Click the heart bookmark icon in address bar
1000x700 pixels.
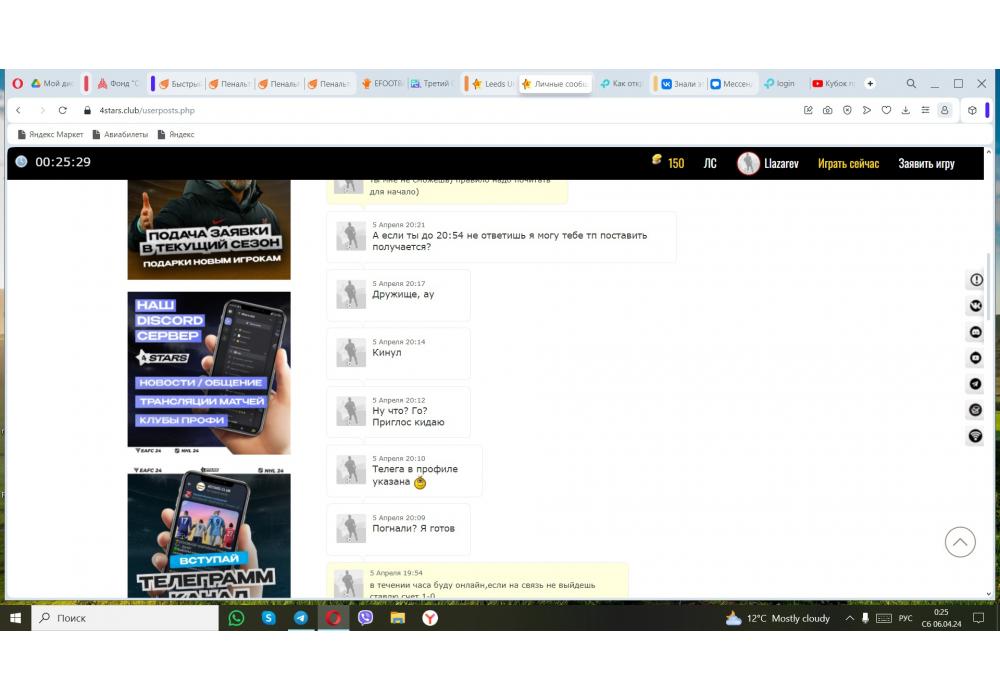(886, 111)
